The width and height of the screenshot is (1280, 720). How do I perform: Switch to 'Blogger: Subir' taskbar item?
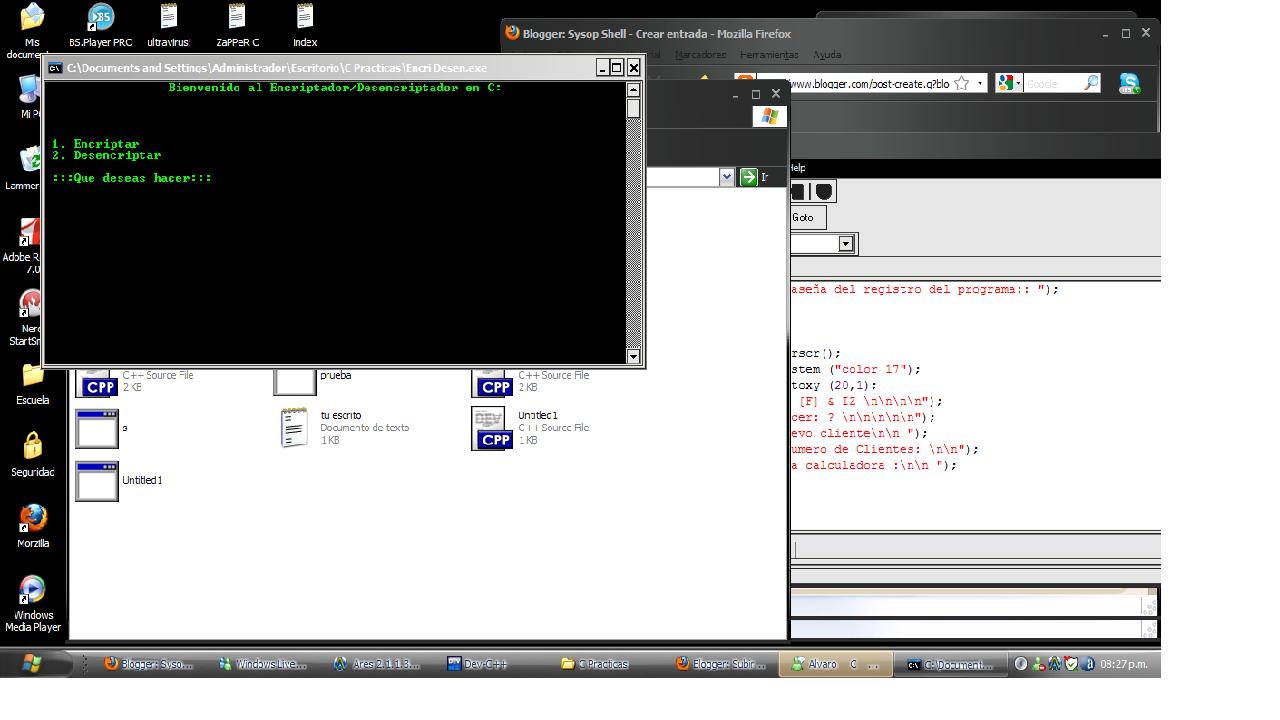pos(722,664)
